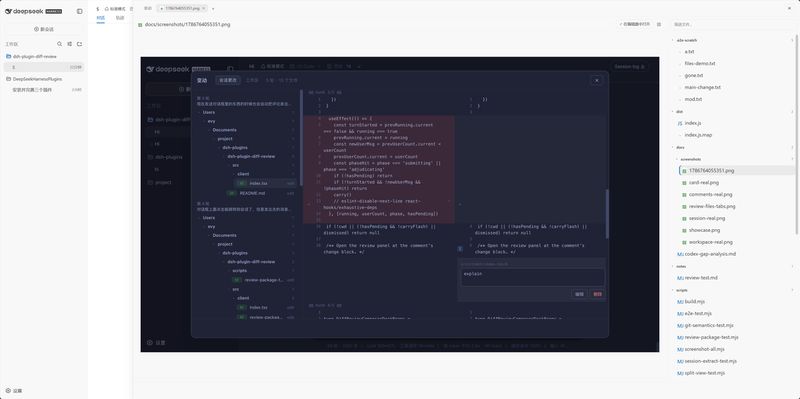Click the mode selector in the chat header

click(x=115, y=9)
